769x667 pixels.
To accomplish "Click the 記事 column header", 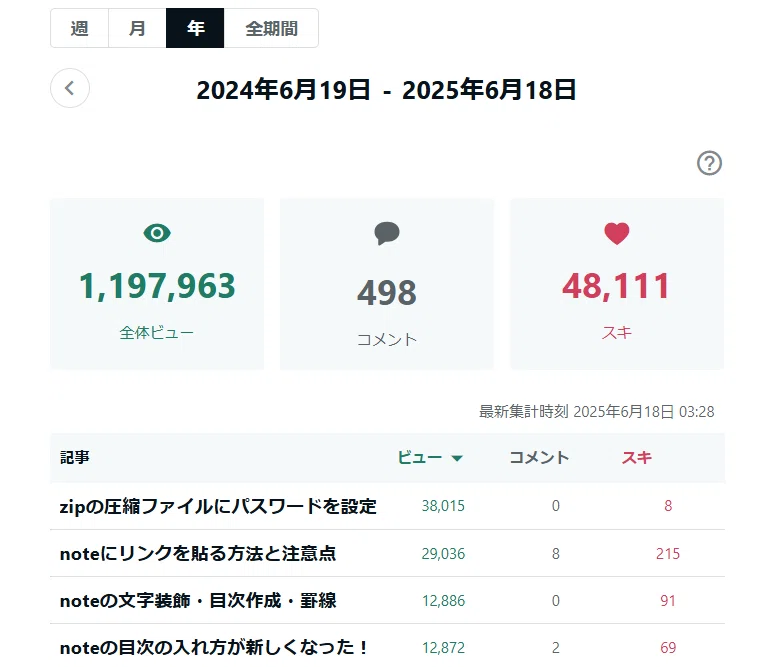I will [x=75, y=457].
